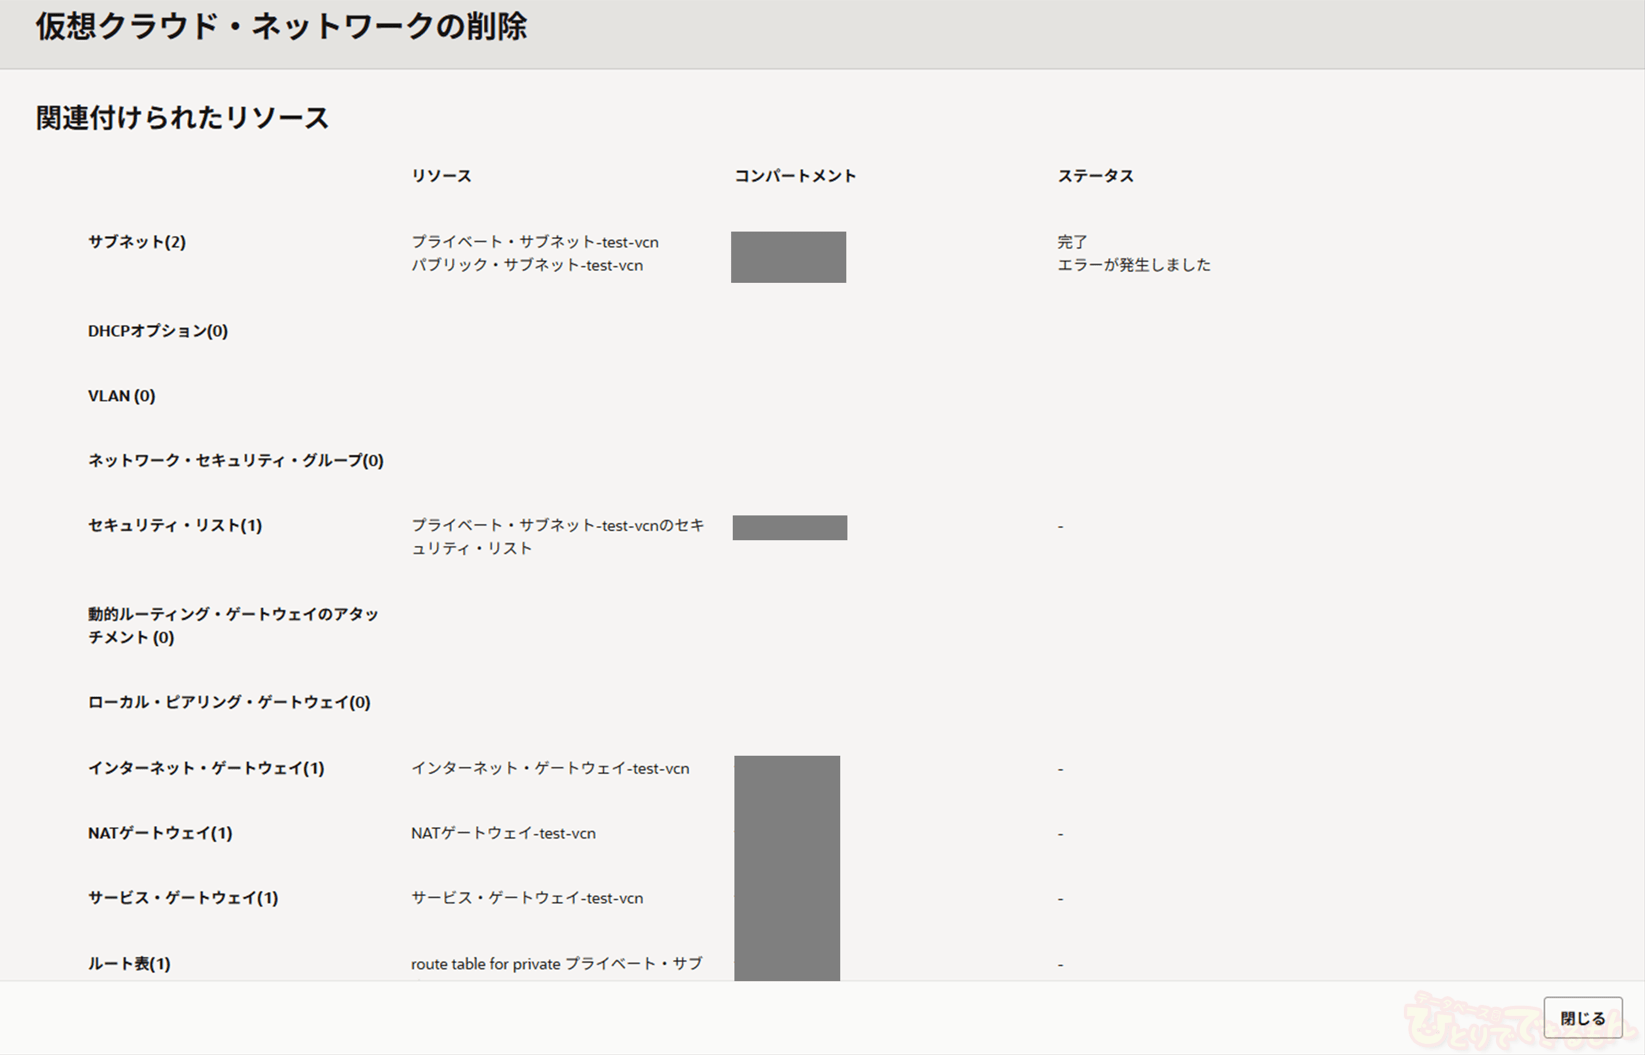Click the DHCPオプション(0) label
Screen dimensions: 1645x1055
pos(157,331)
